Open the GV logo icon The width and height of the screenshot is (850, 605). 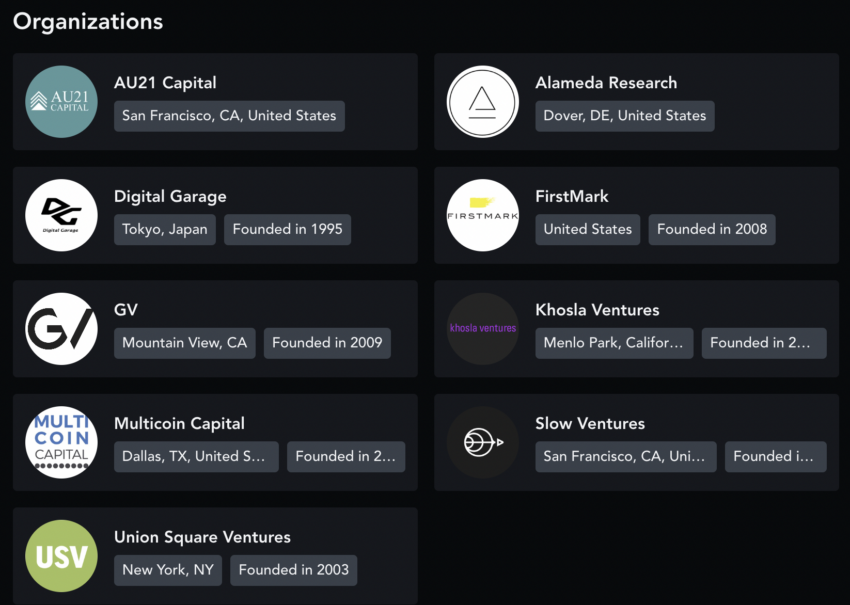(61, 328)
